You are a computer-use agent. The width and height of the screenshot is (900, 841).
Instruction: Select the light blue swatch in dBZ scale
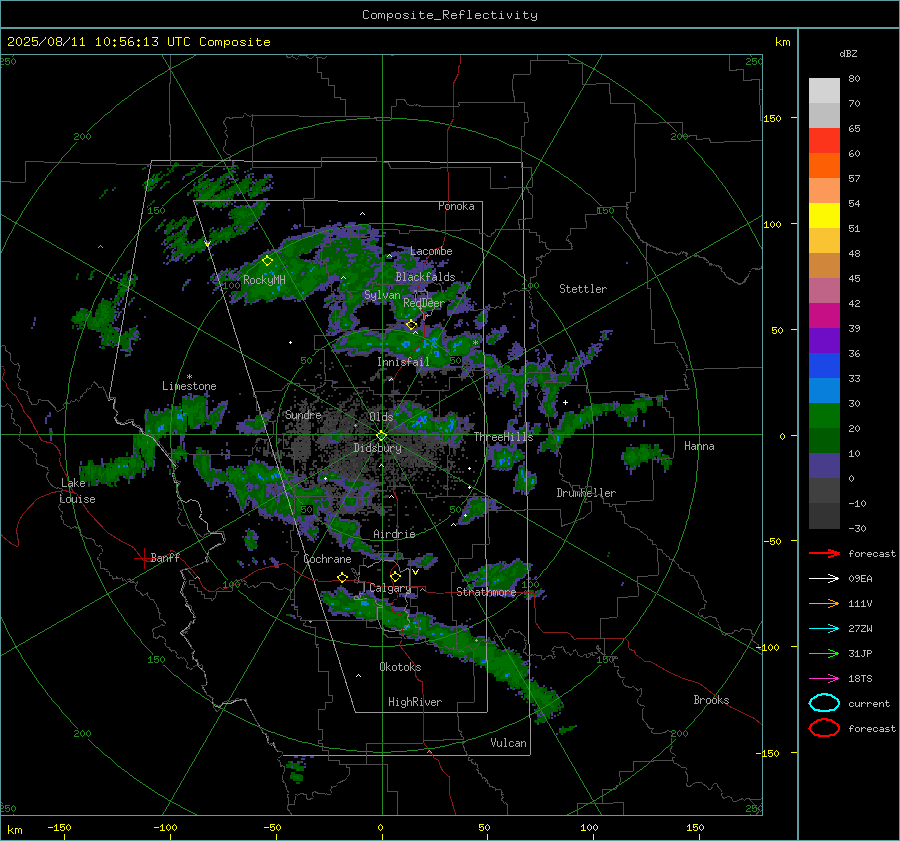click(x=824, y=390)
